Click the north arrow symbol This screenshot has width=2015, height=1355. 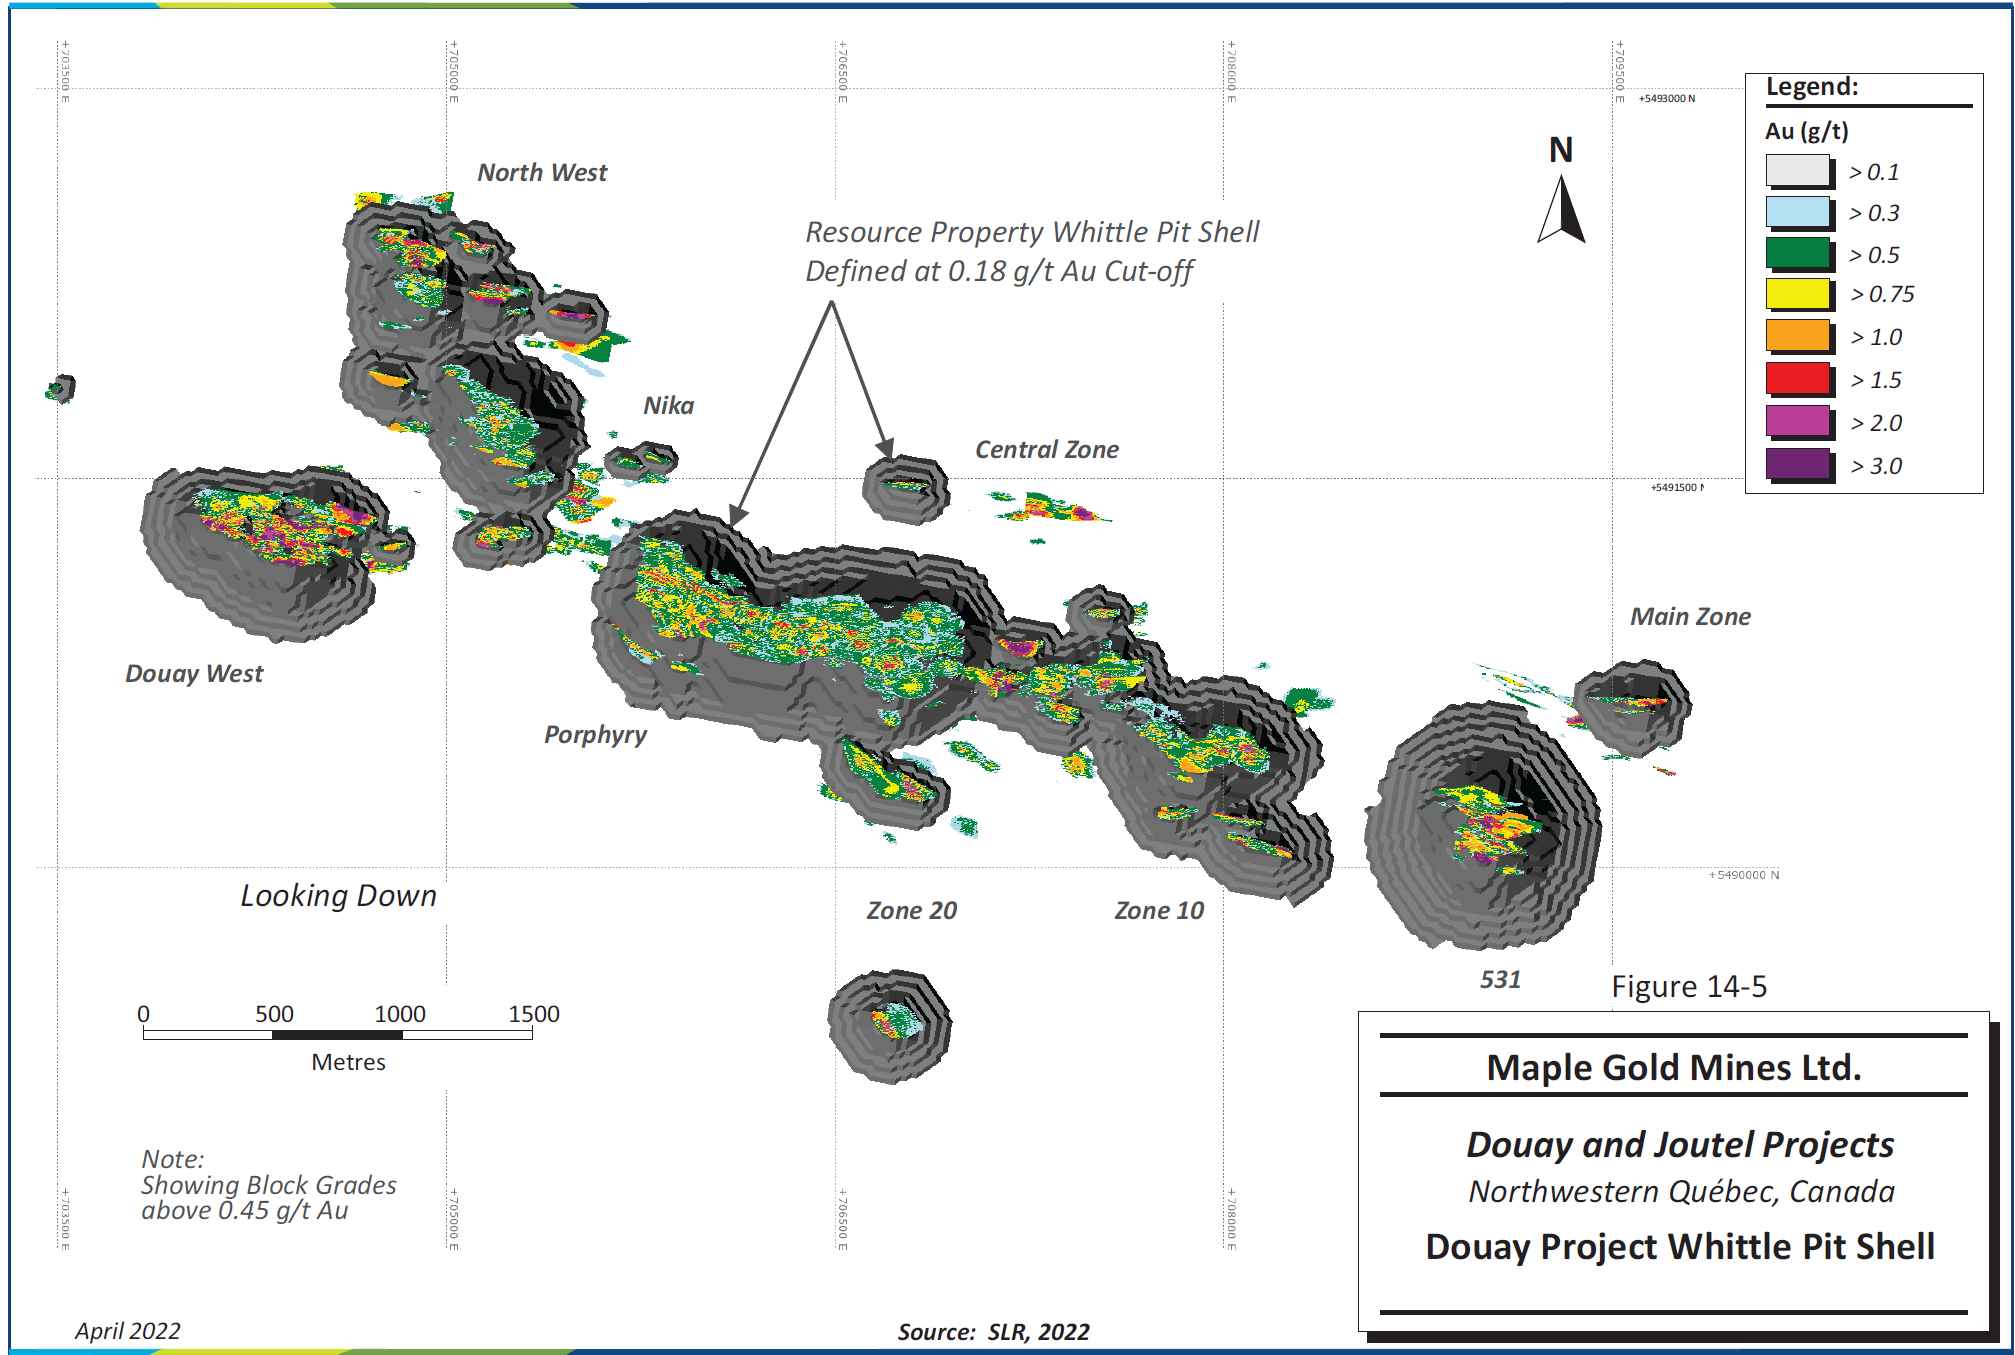pyautogui.click(x=1561, y=208)
